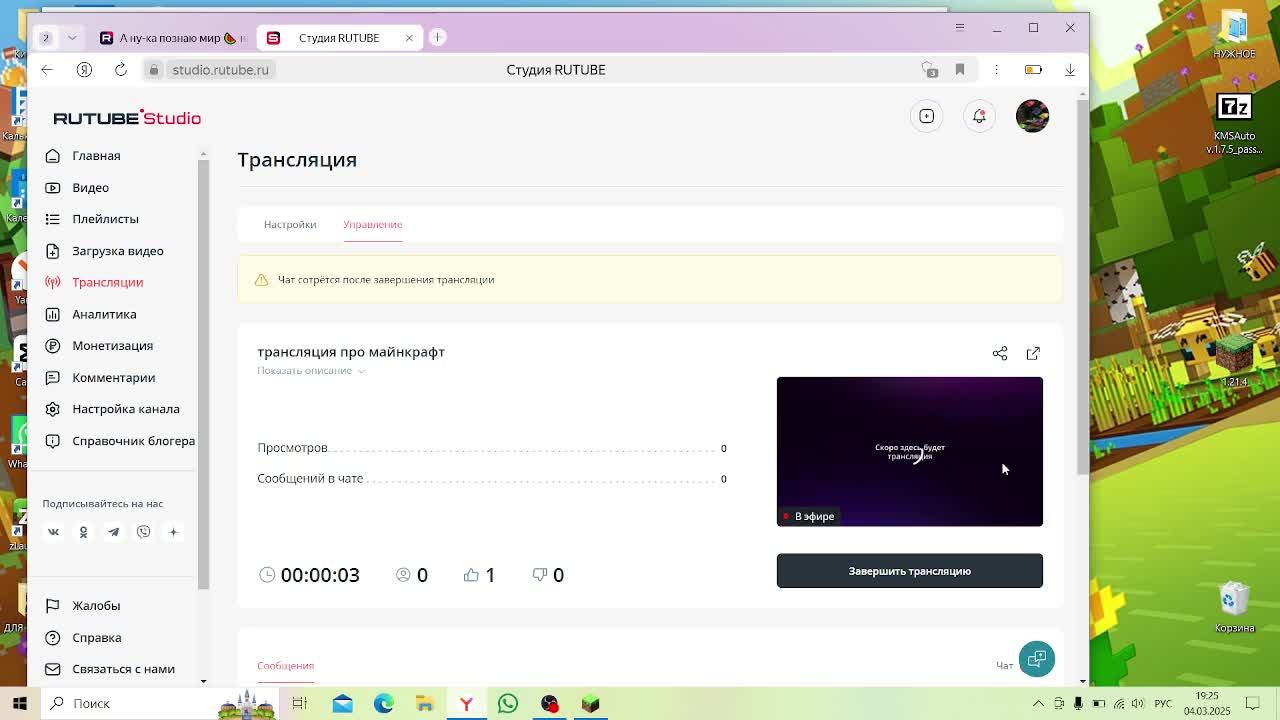Select the 'А ну-ка познаю мир' browser tab
This screenshot has width=1280, height=720.
click(x=170, y=37)
